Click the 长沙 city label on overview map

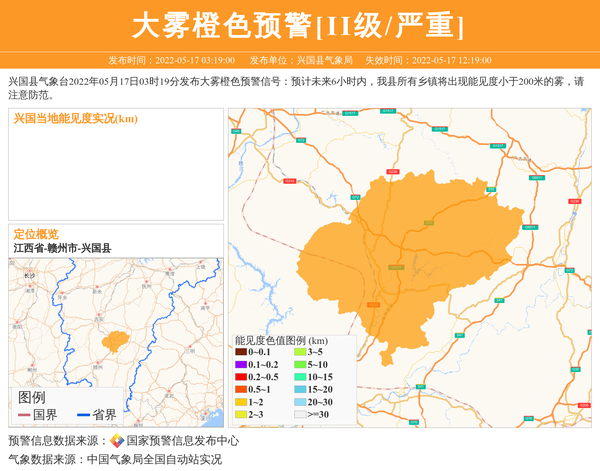click(29, 276)
